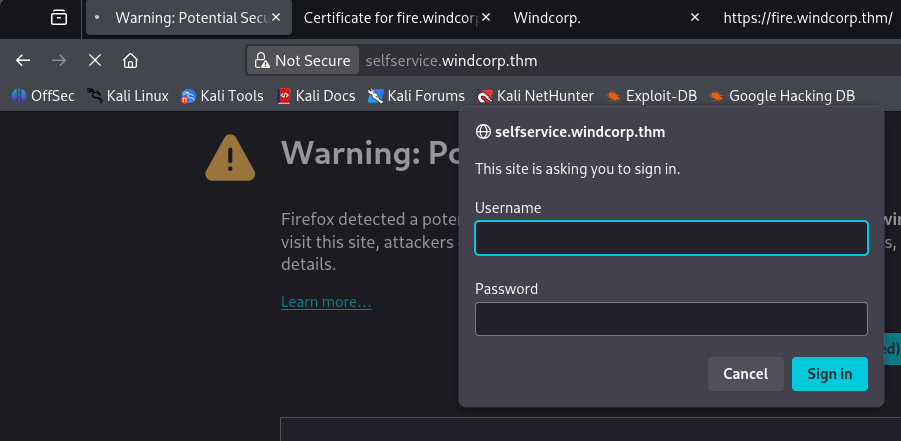Click into the Password field
Screen dimensions: 901x441
click(x=670, y=319)
